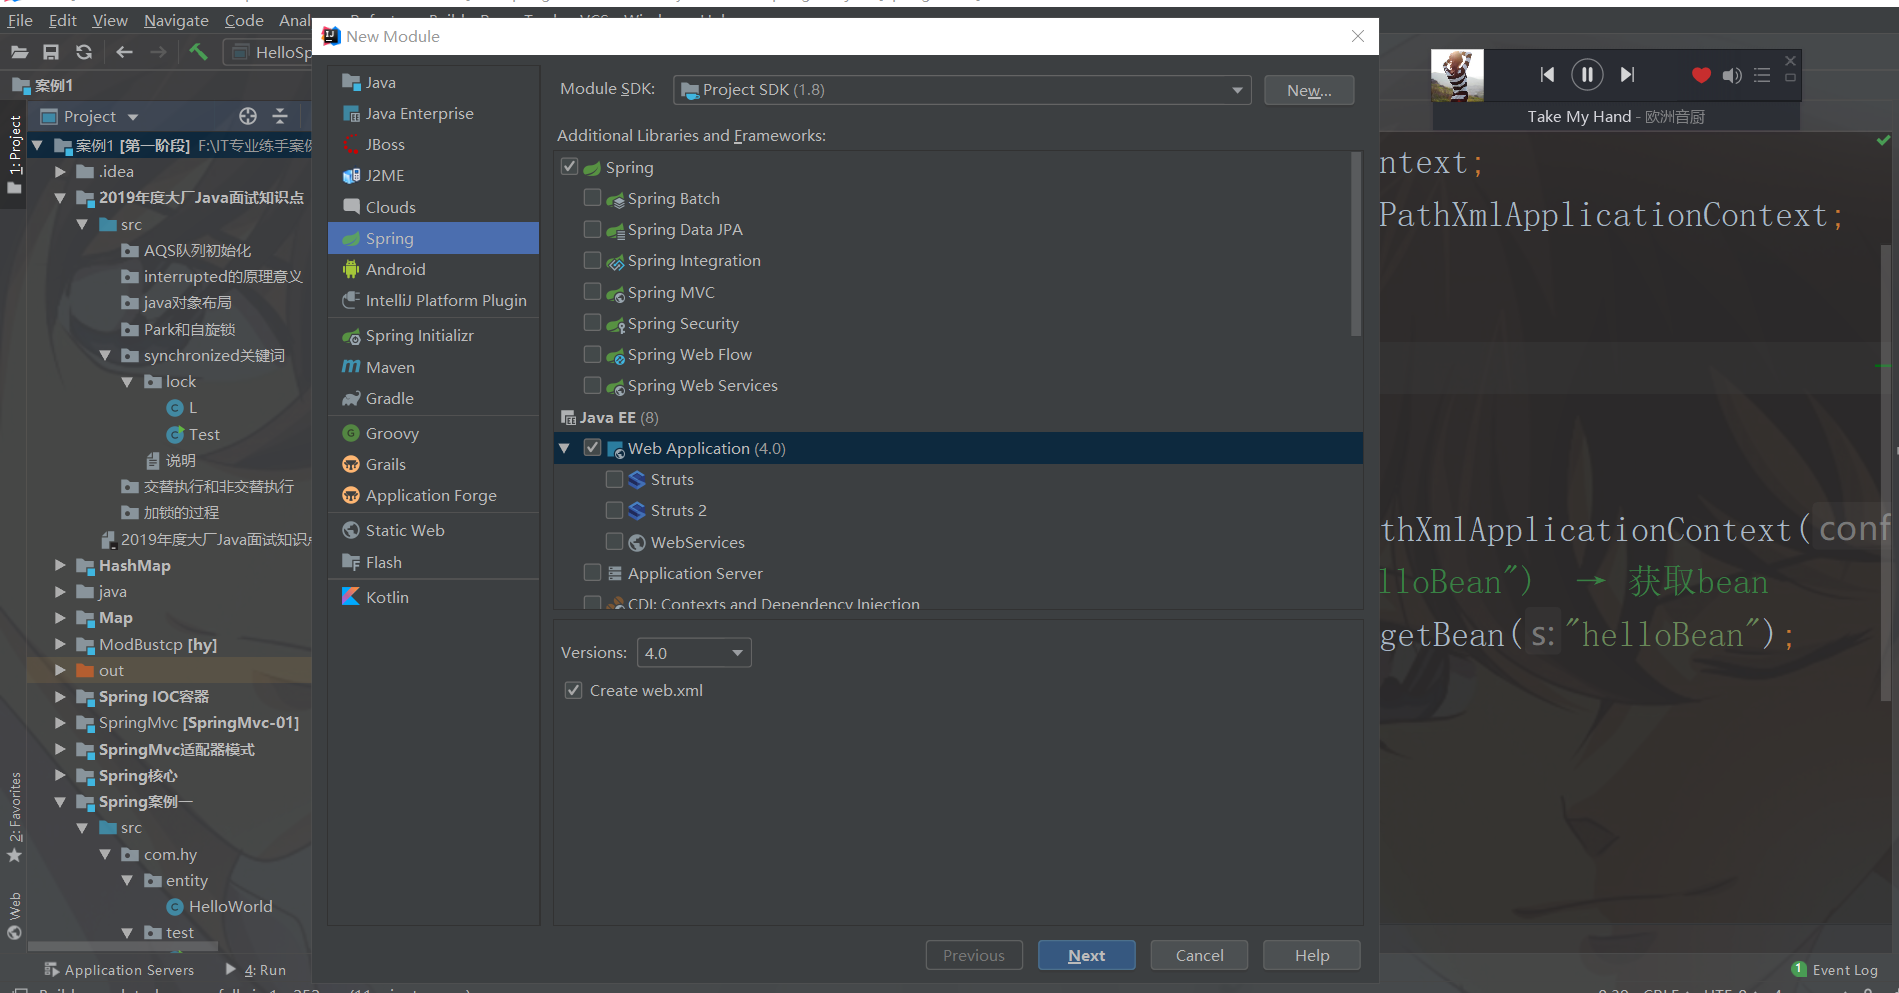Viewport: 1899px width, 993px height.
Task: Select Clouds module type
Action: click(391, 207)
